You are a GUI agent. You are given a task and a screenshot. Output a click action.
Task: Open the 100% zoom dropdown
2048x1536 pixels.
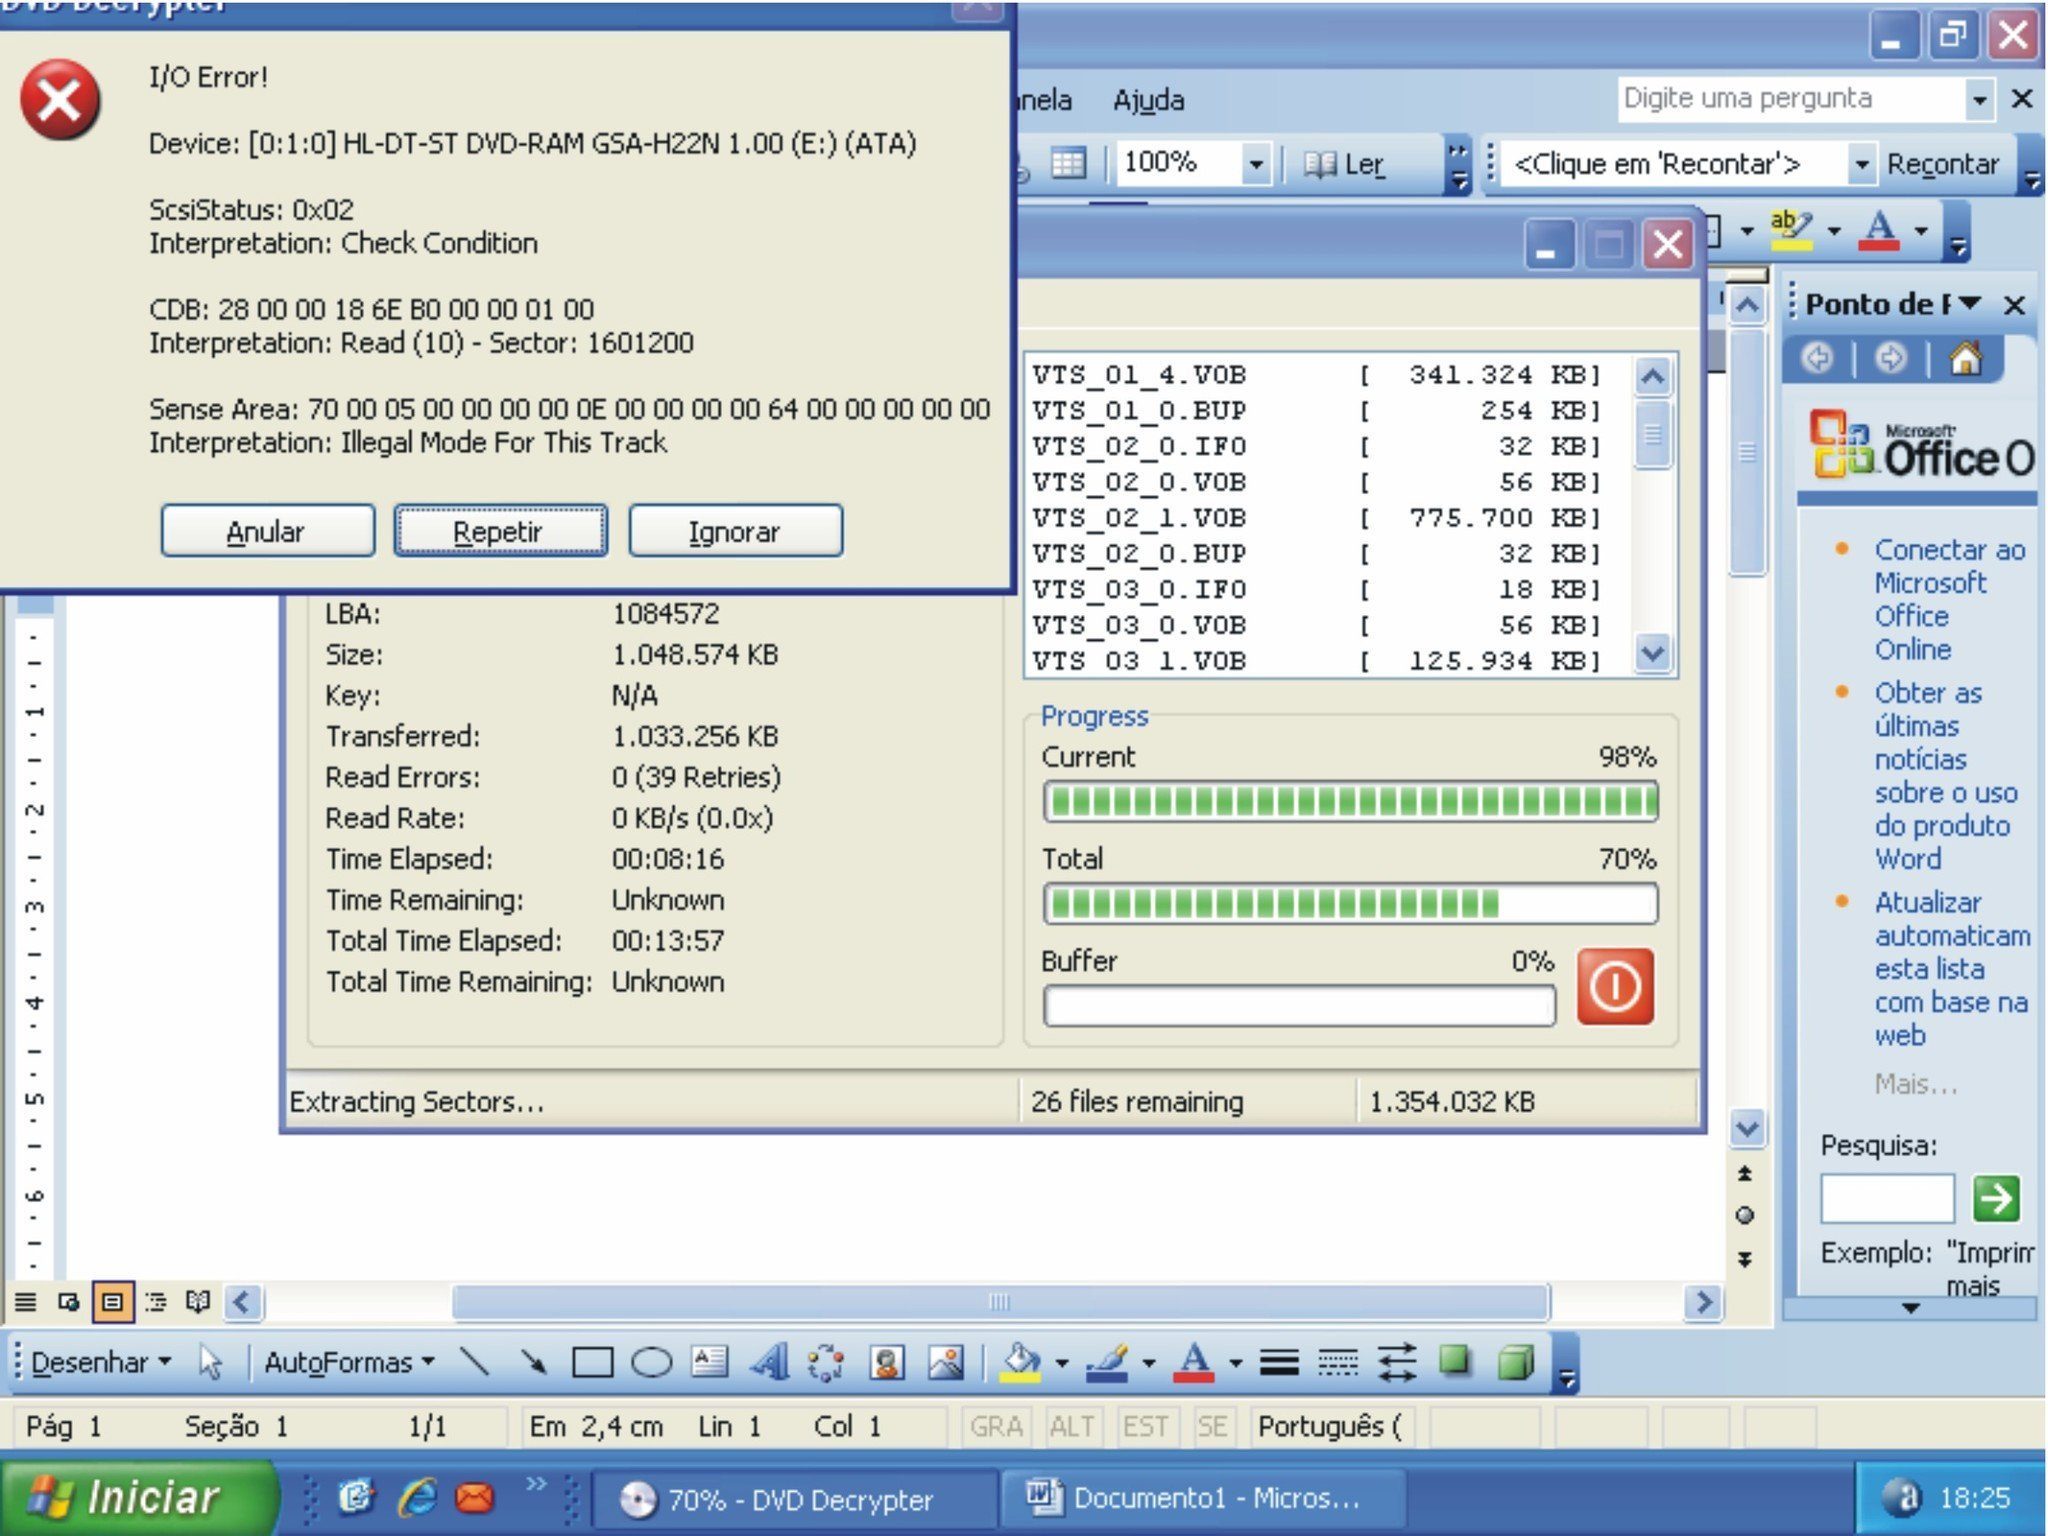pyautogui.click(x=1256, y=163)
